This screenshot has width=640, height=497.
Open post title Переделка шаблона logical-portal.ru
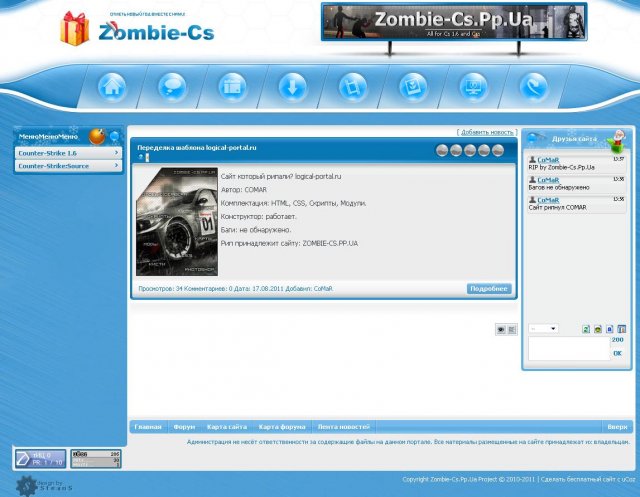pos(197,148)
